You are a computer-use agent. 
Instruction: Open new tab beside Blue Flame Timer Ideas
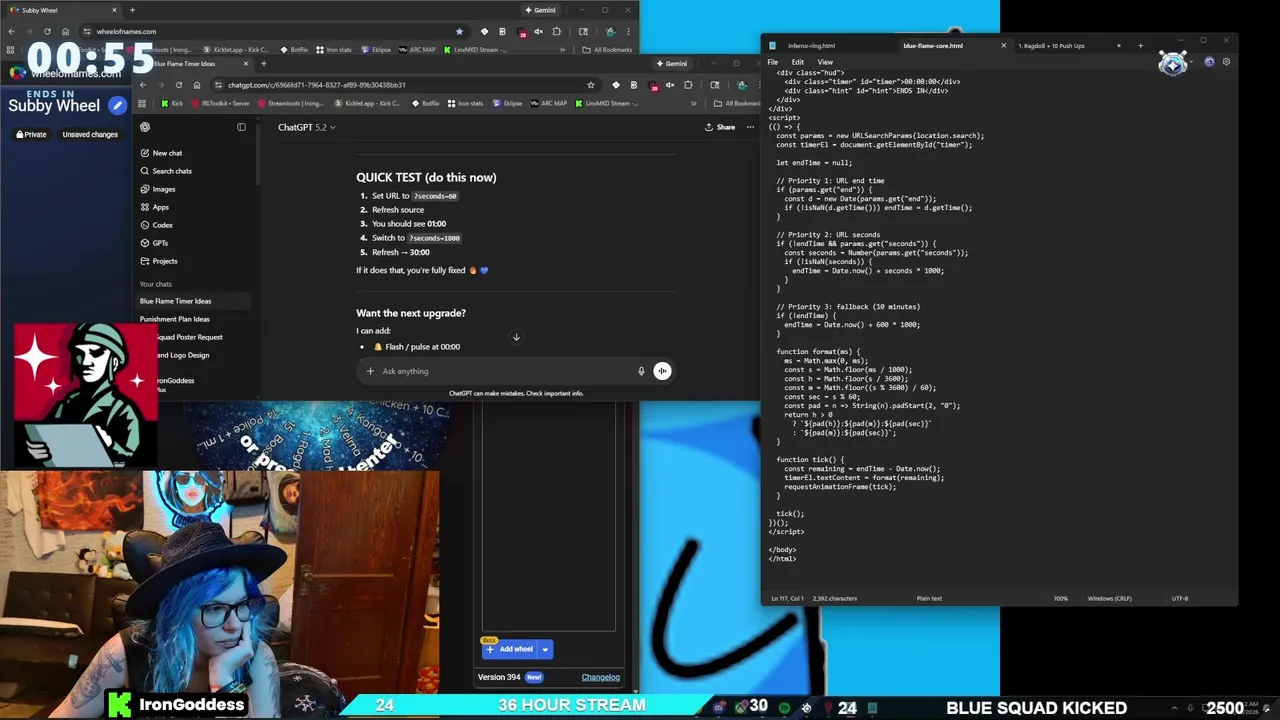coord(264,63)
